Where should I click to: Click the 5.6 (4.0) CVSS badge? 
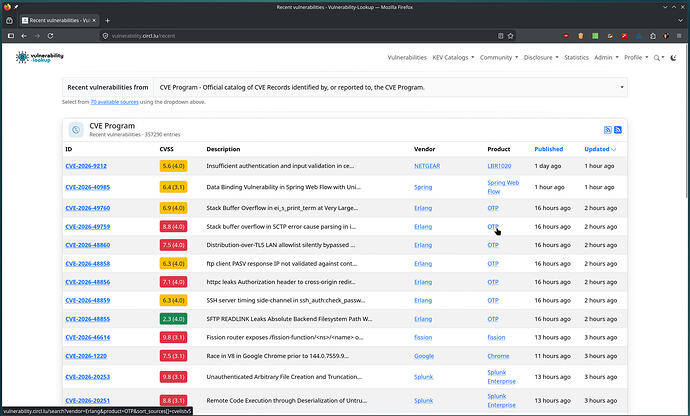pos(173,166)
